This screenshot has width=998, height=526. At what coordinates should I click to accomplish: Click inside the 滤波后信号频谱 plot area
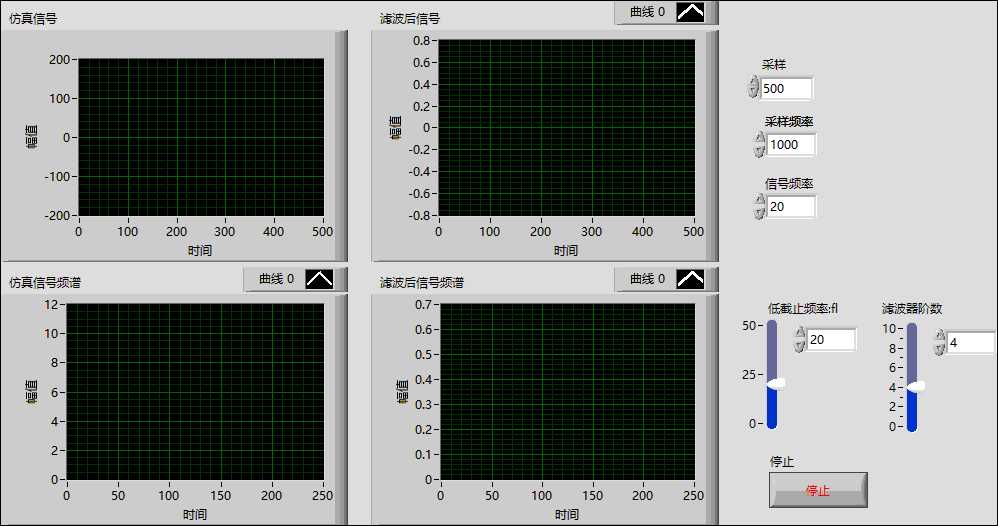(568, 391)
